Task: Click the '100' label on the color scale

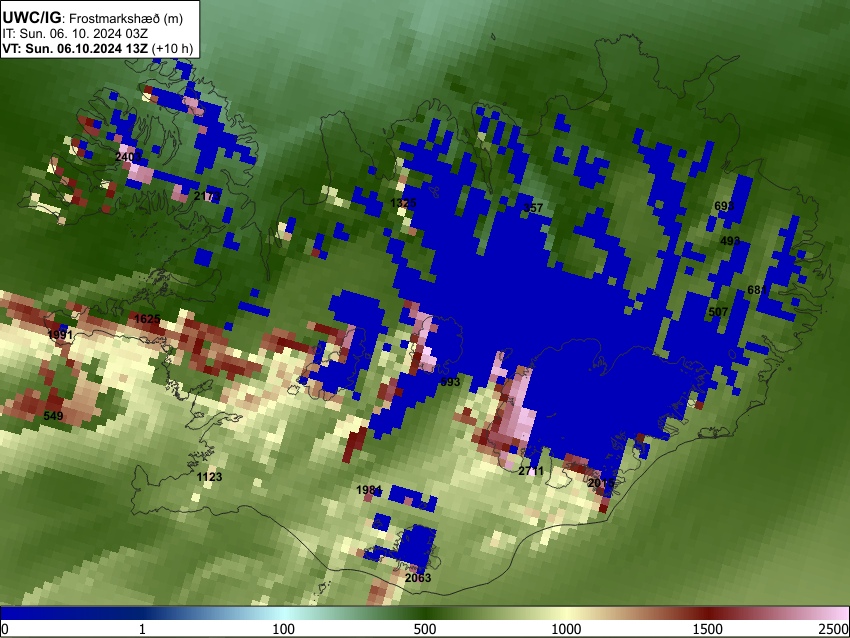Action: 283,629
